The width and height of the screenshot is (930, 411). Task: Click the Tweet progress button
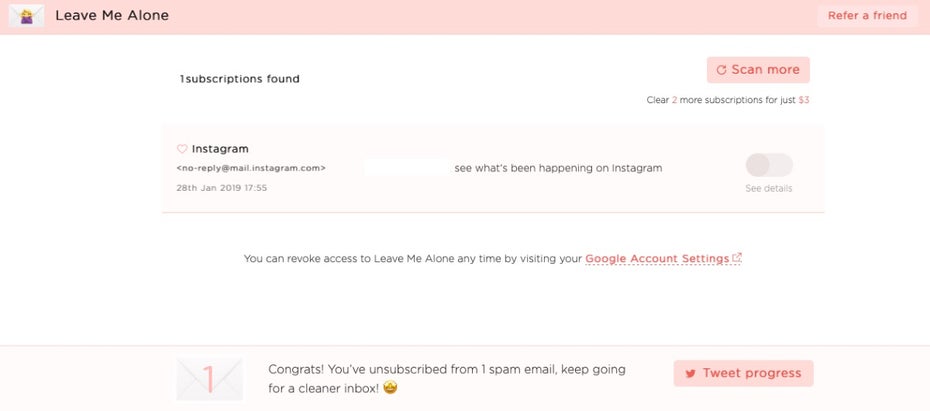[743, 374]
